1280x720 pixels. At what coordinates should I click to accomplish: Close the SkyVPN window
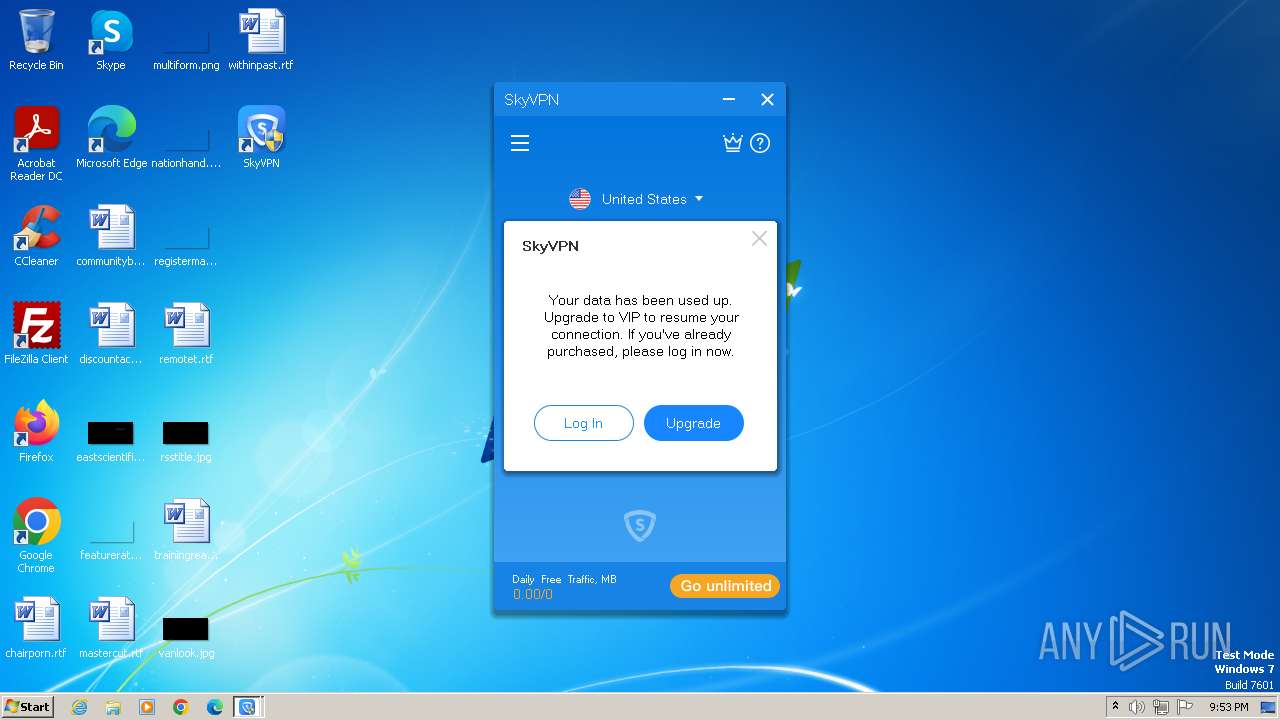(767, 99)
